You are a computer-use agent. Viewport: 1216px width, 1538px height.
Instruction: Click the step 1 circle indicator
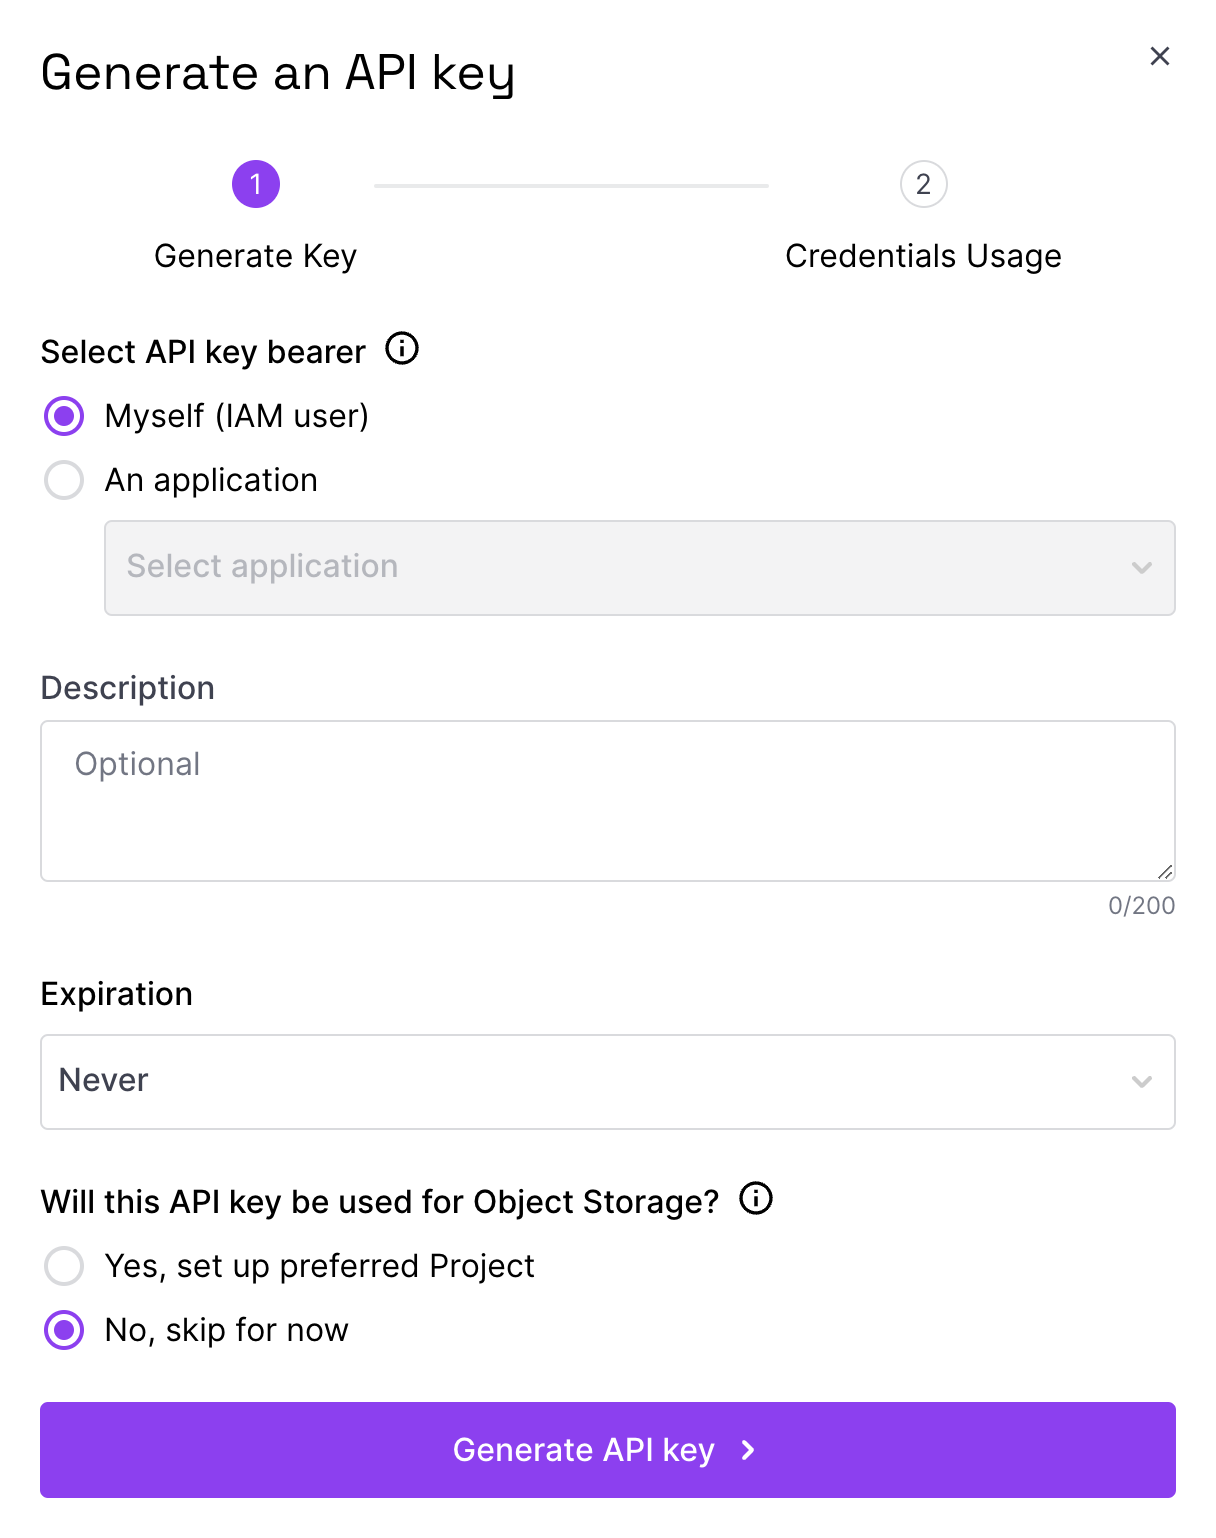[256, 184]
